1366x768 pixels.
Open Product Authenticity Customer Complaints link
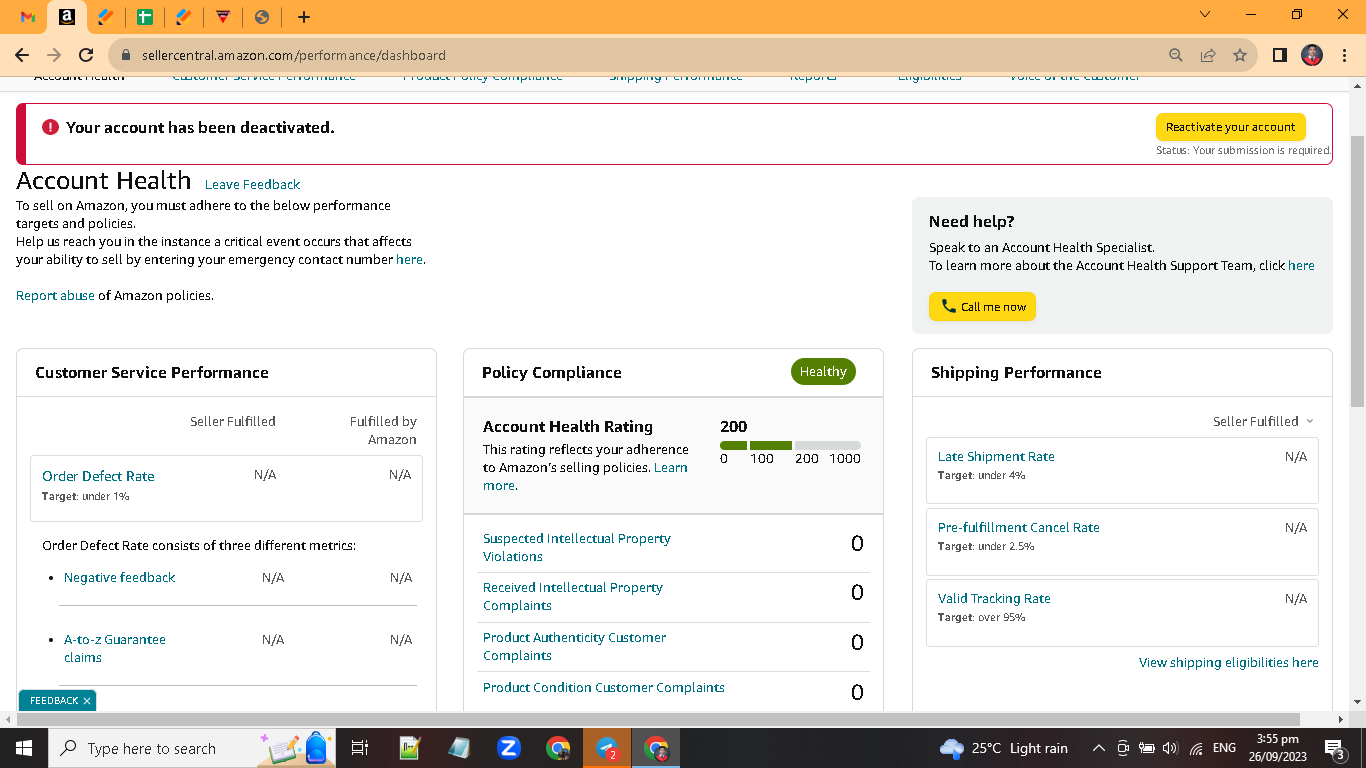pyautogui.click(x=574, y=646)
